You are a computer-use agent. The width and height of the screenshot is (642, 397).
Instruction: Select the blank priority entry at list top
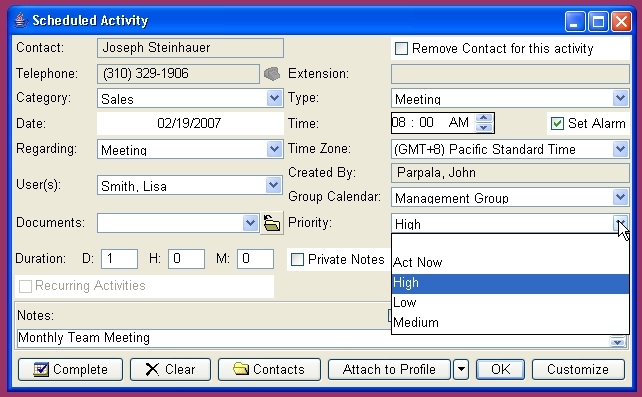point(510,244)
